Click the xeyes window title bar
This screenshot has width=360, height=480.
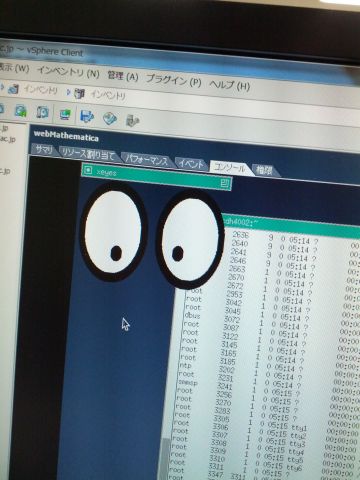click(x=156, y=177)
